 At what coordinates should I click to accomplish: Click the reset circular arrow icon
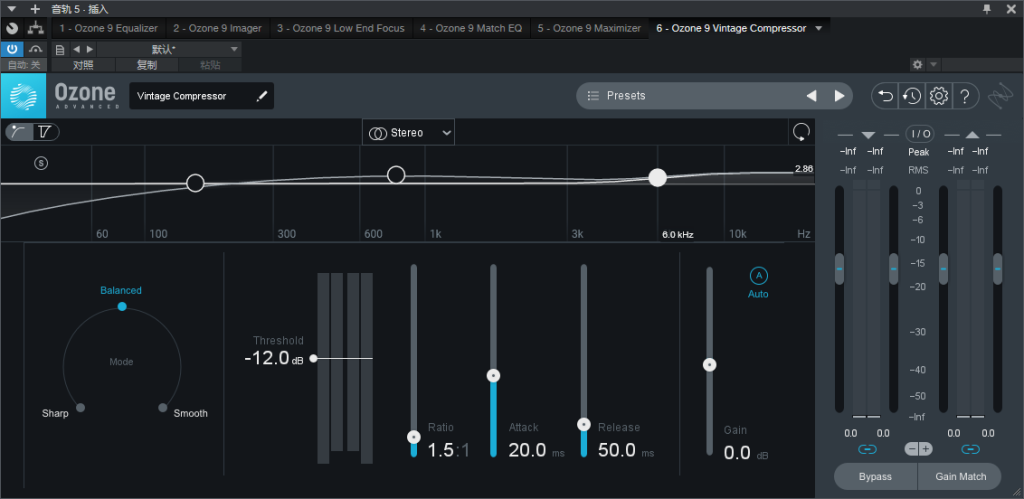[801, 132]
